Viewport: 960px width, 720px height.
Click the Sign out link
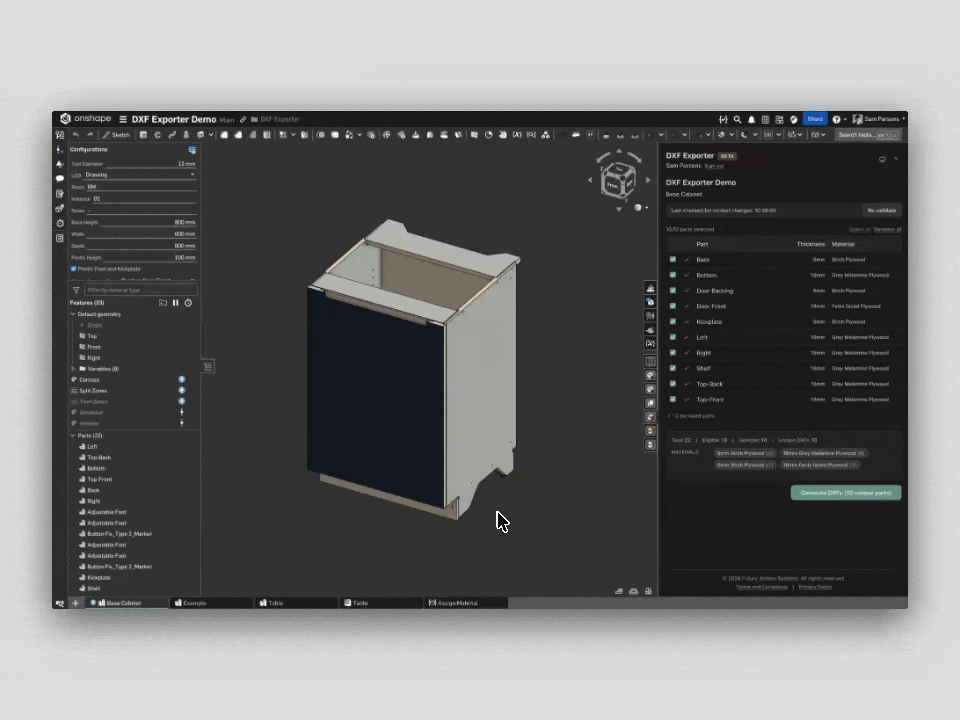(x=714, y=167)
